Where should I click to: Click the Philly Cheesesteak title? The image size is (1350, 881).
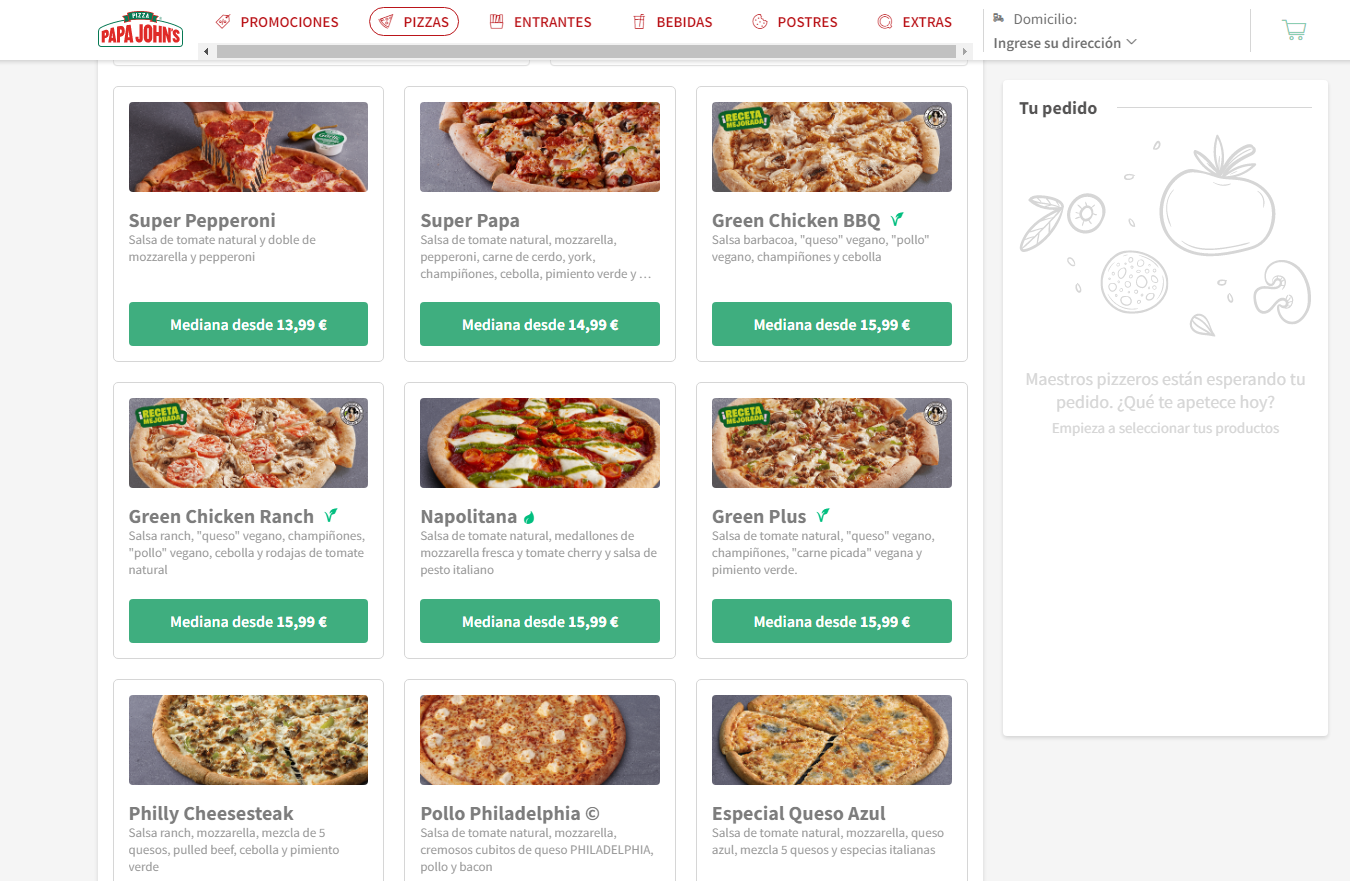pos(211,813)
